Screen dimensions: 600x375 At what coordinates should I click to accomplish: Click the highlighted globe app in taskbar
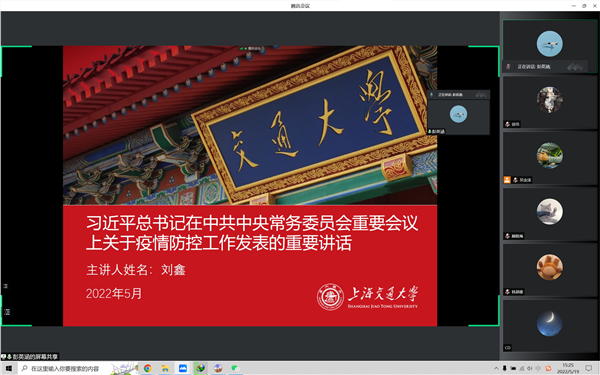pos(201,368)
